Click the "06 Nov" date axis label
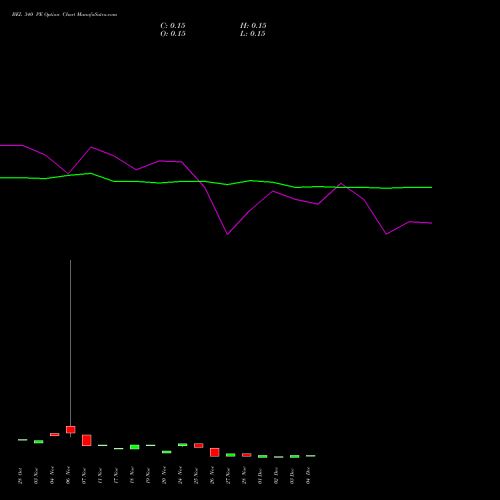Viewport: 500px width, 500px height. coord(68,476)
